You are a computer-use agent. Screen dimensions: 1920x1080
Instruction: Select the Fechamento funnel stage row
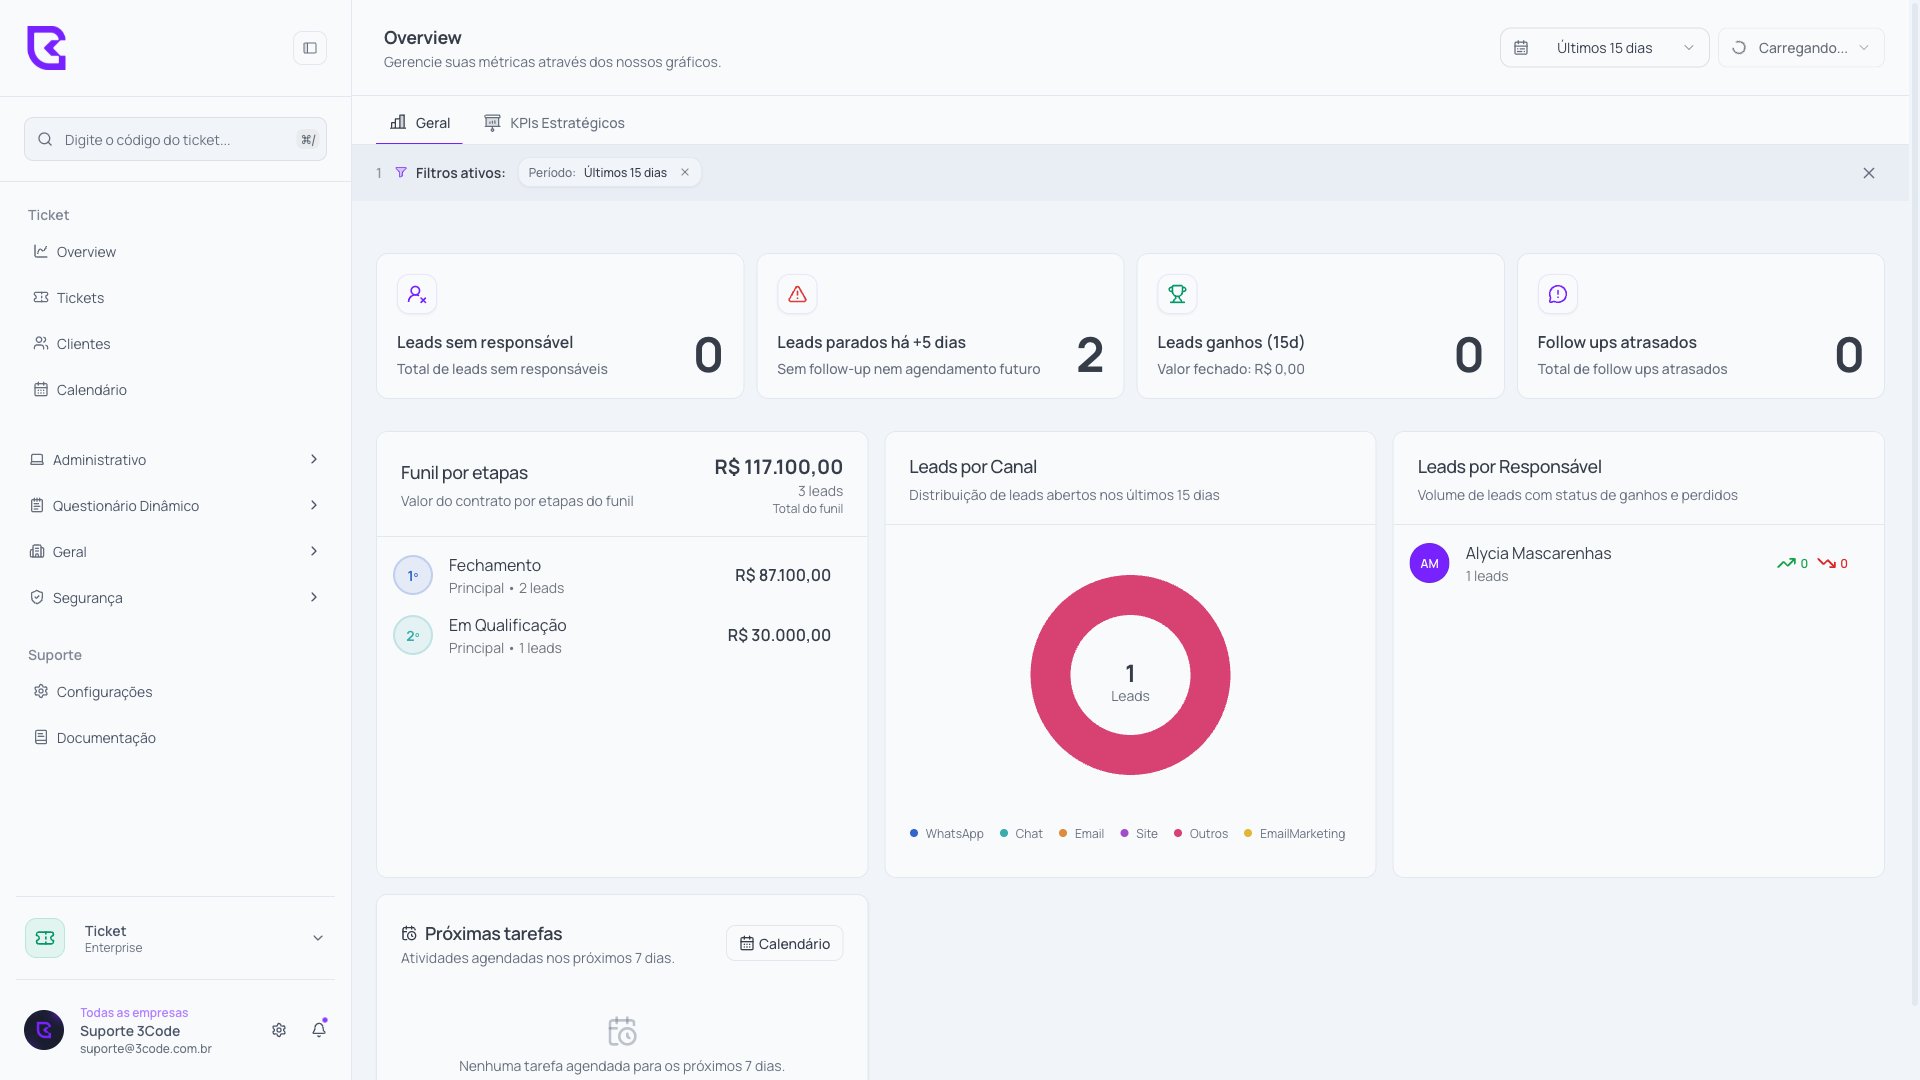pyautogui.click(x=621, y=575)
